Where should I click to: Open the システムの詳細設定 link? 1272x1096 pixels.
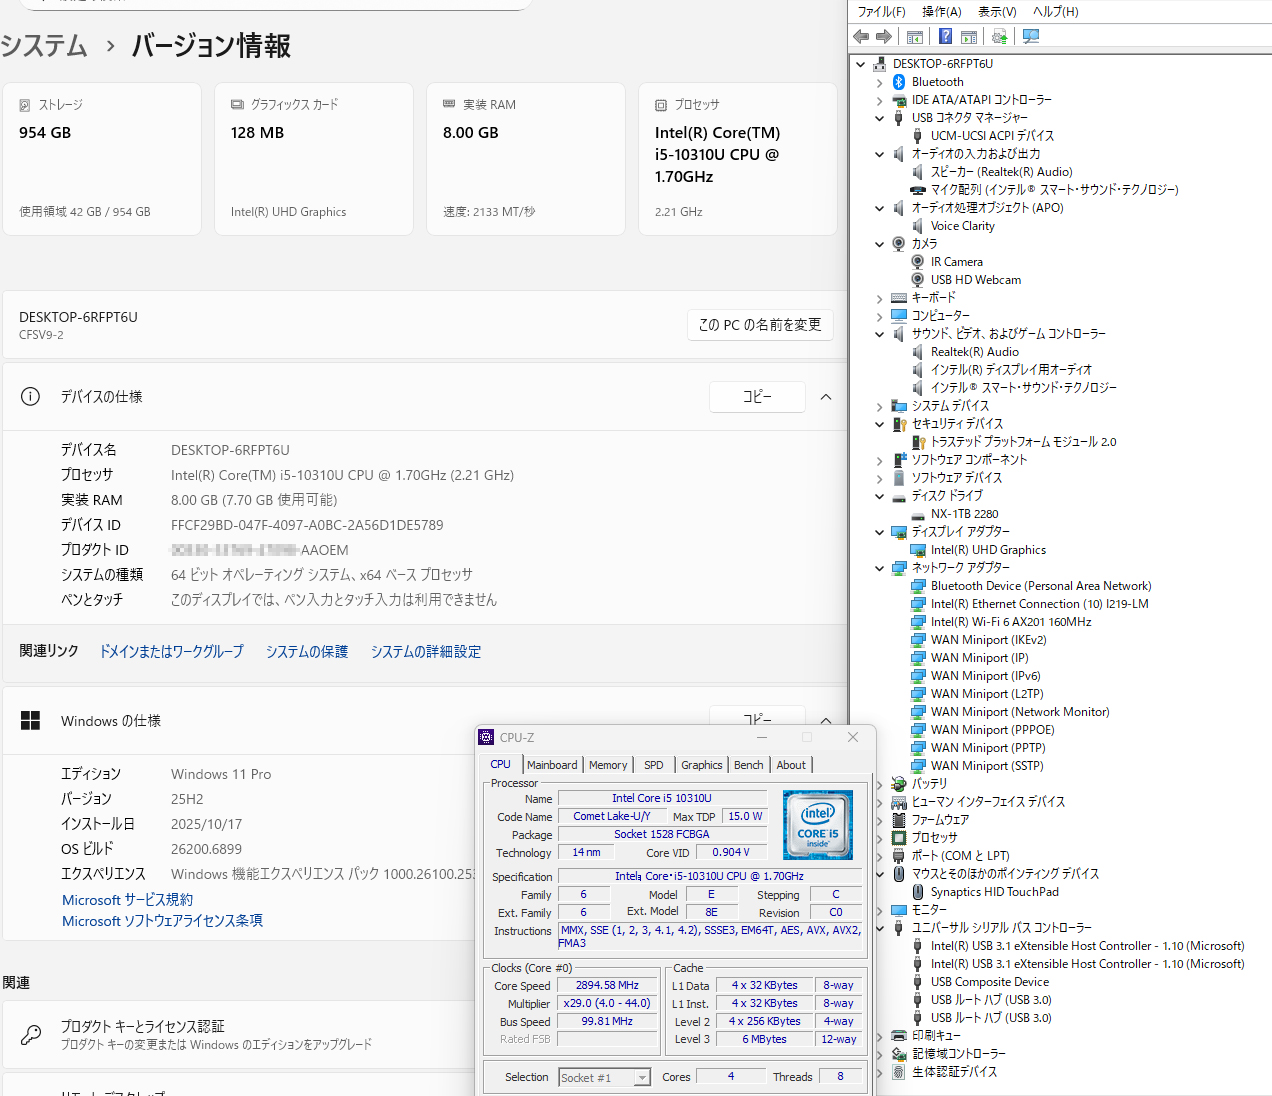[x=426, y=652]
